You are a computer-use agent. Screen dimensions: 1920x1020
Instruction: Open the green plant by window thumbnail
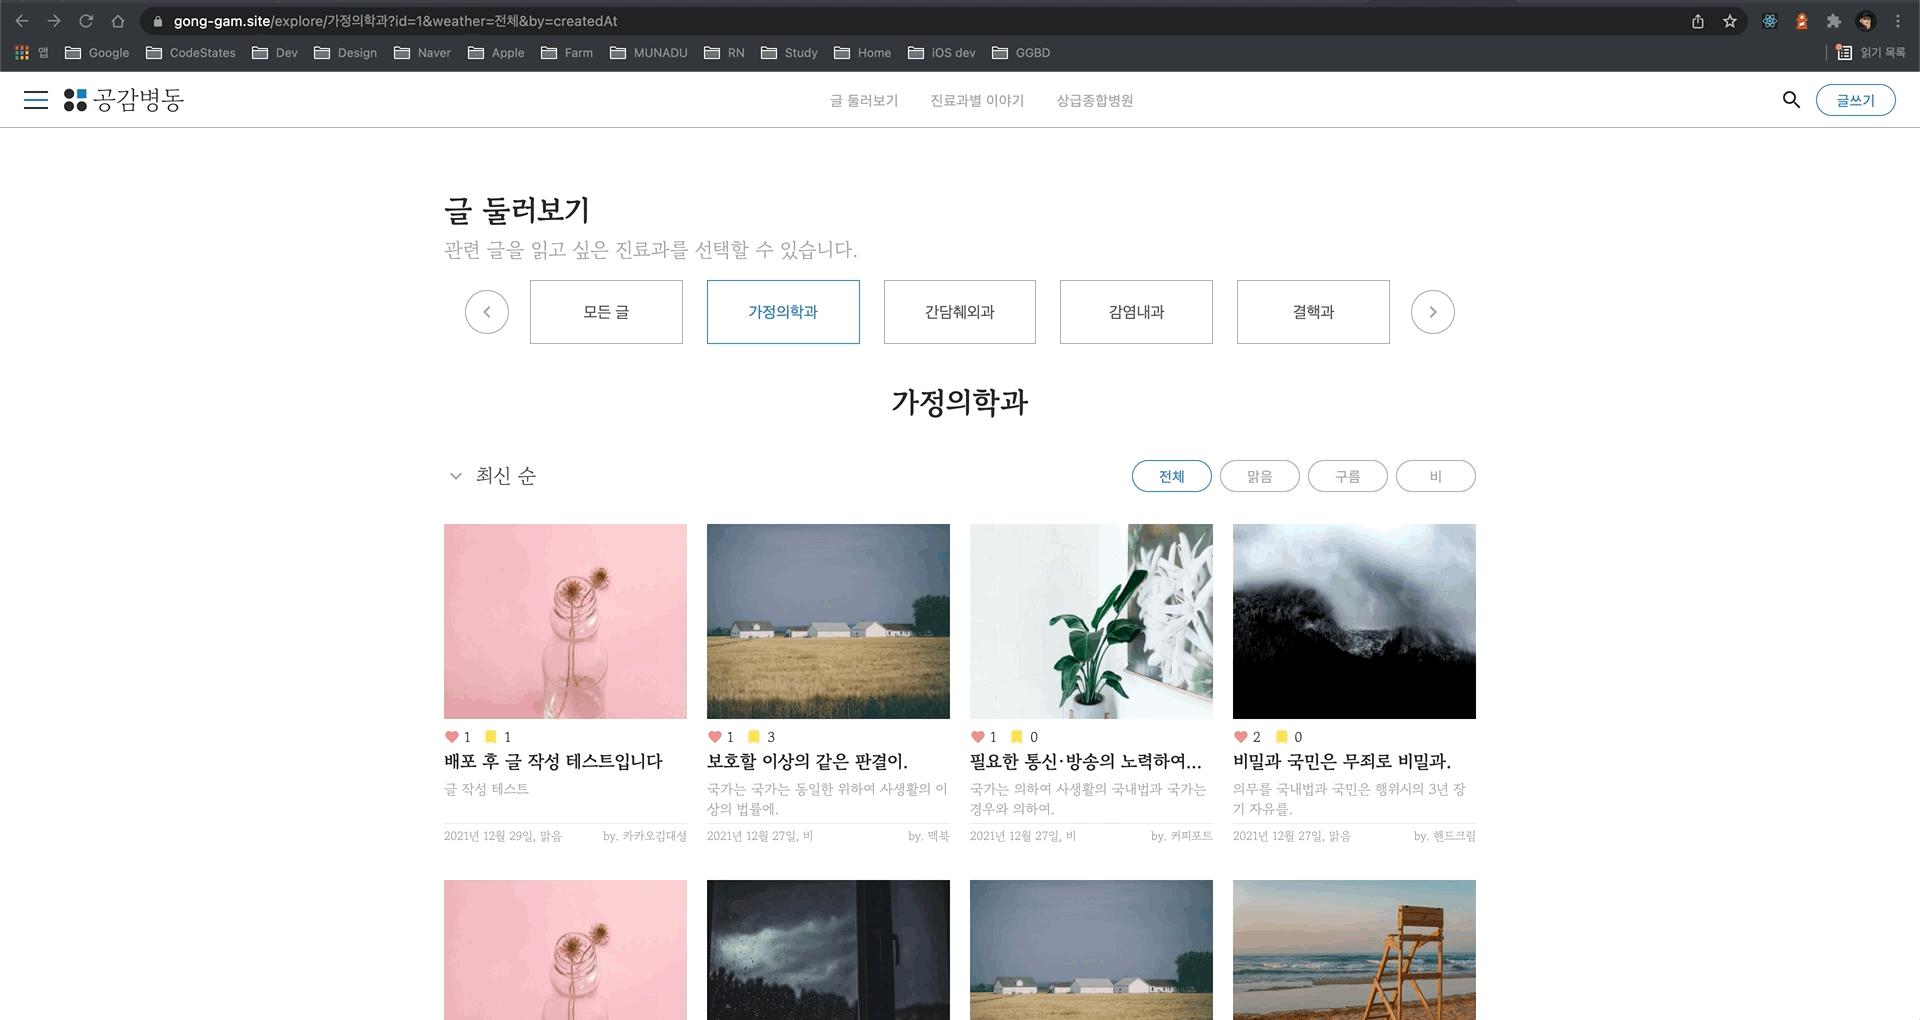click(x=1091, y=621)
